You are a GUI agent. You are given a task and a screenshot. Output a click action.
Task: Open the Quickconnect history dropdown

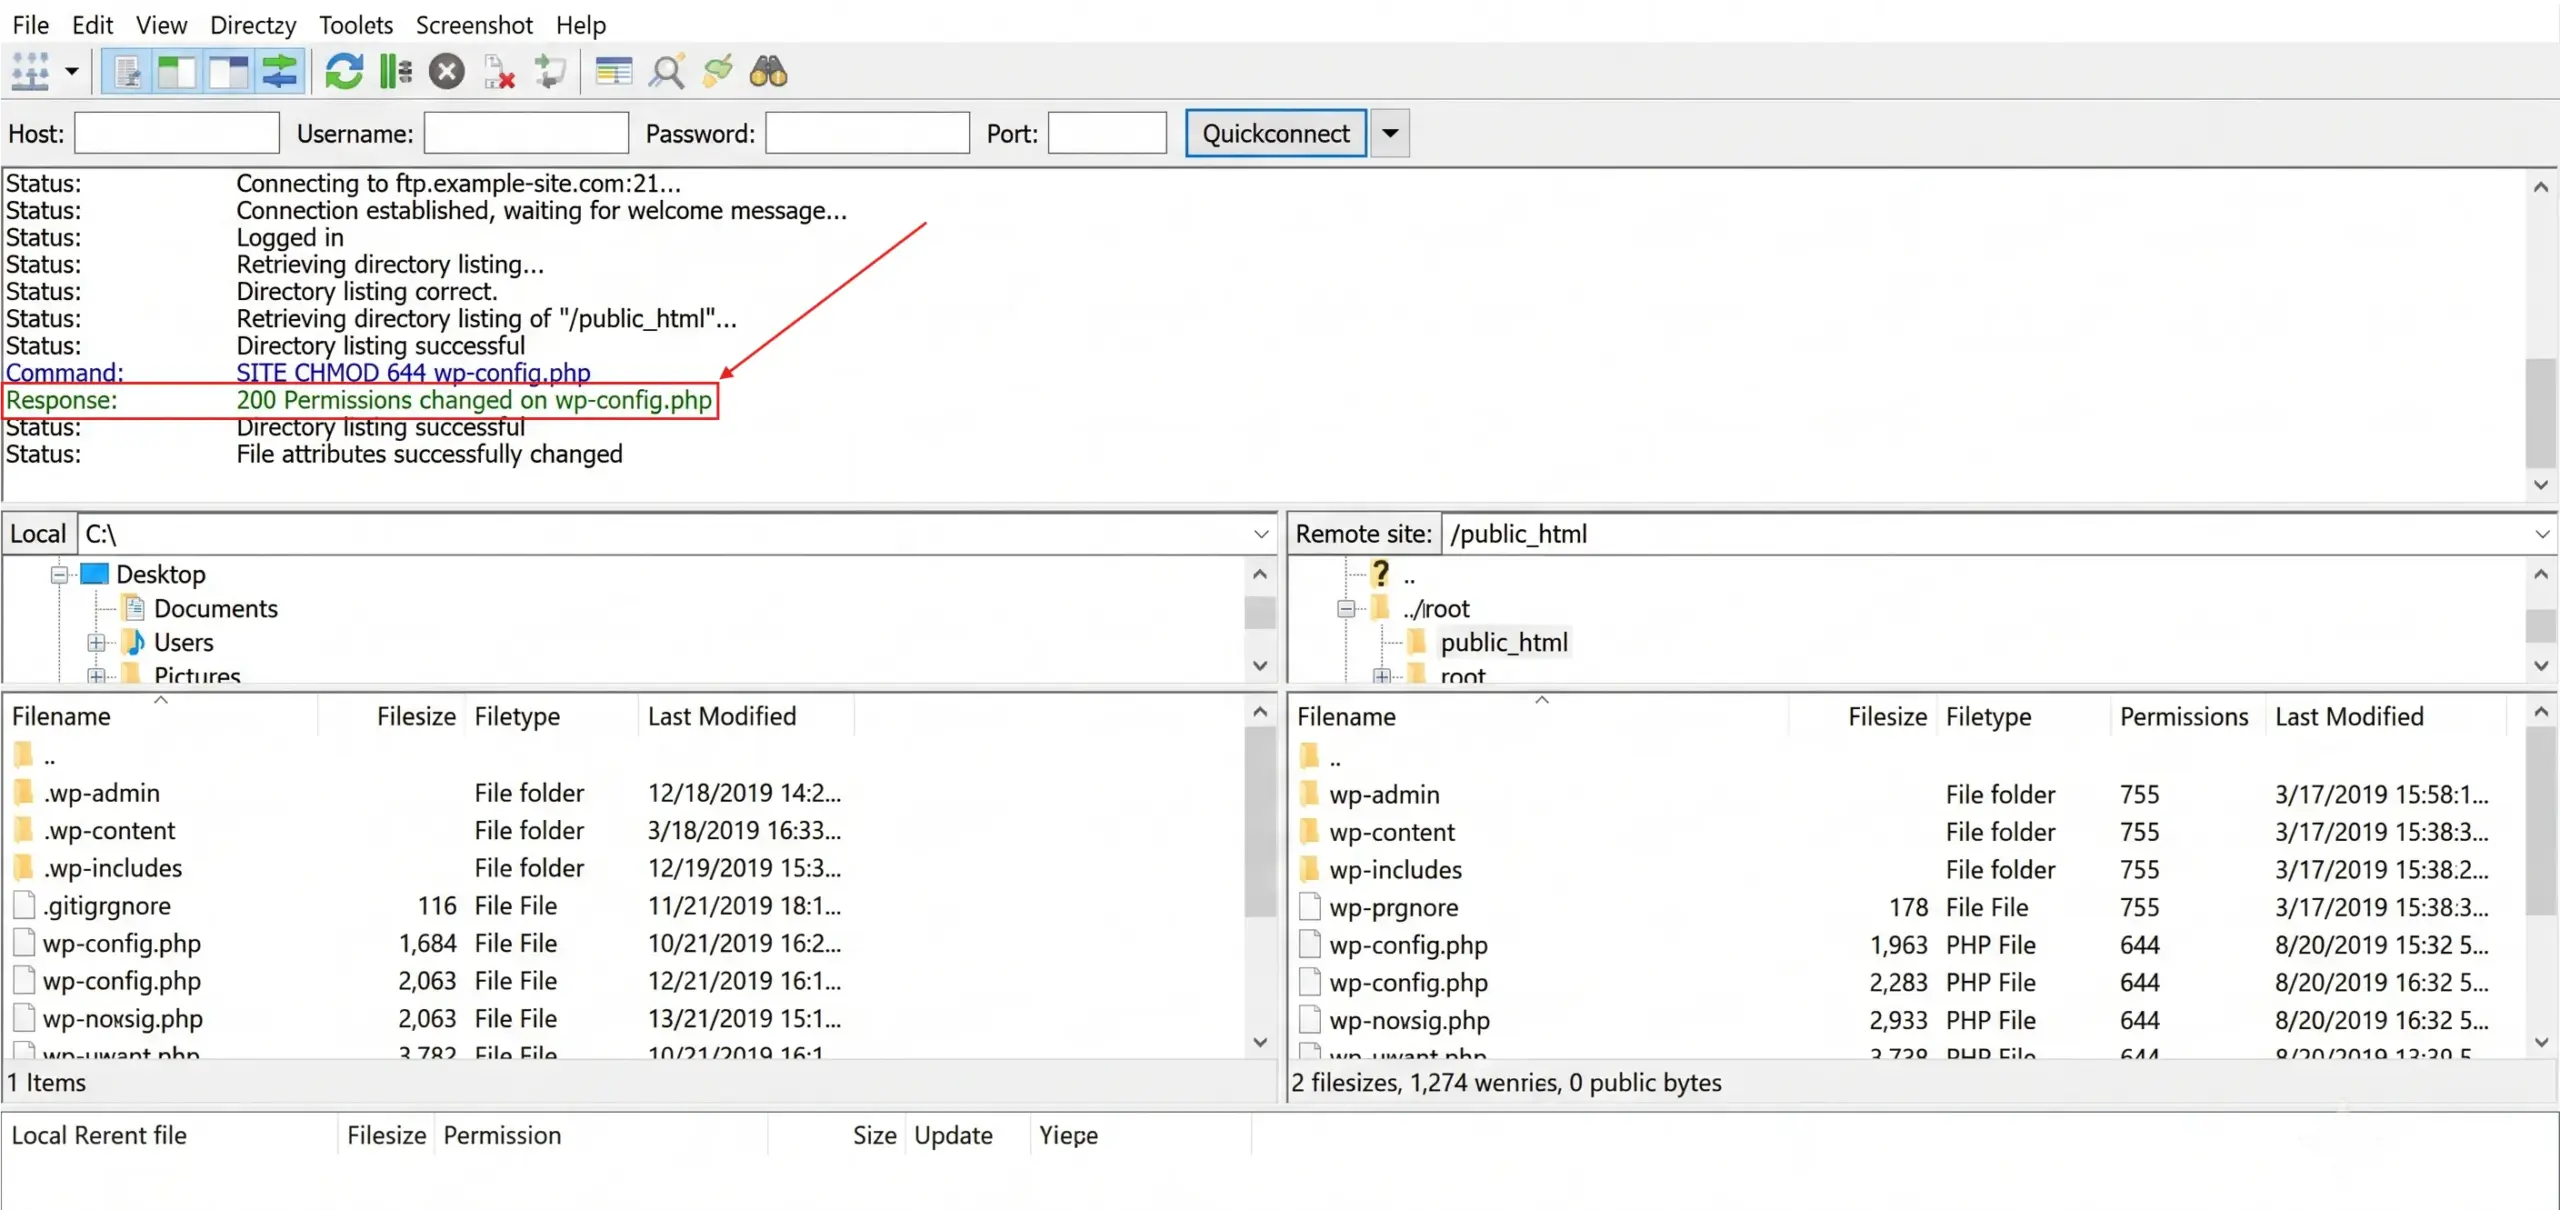point(1390,133)
